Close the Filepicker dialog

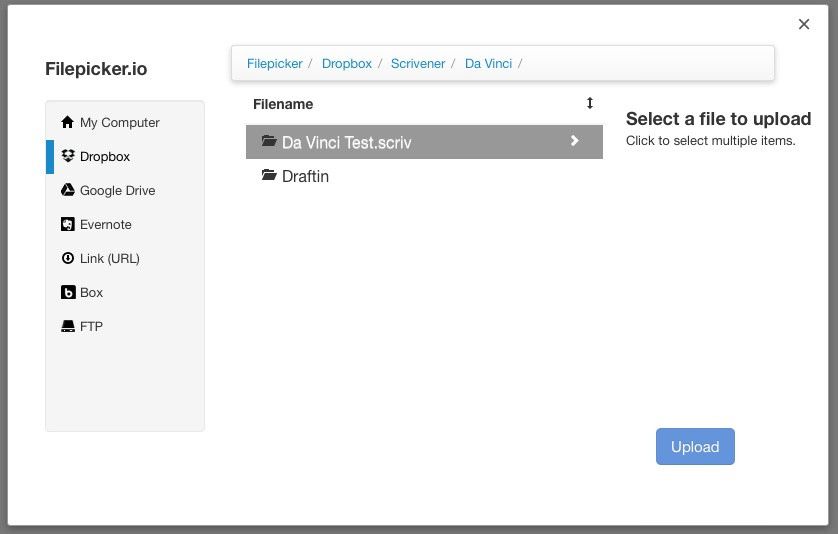803,24
